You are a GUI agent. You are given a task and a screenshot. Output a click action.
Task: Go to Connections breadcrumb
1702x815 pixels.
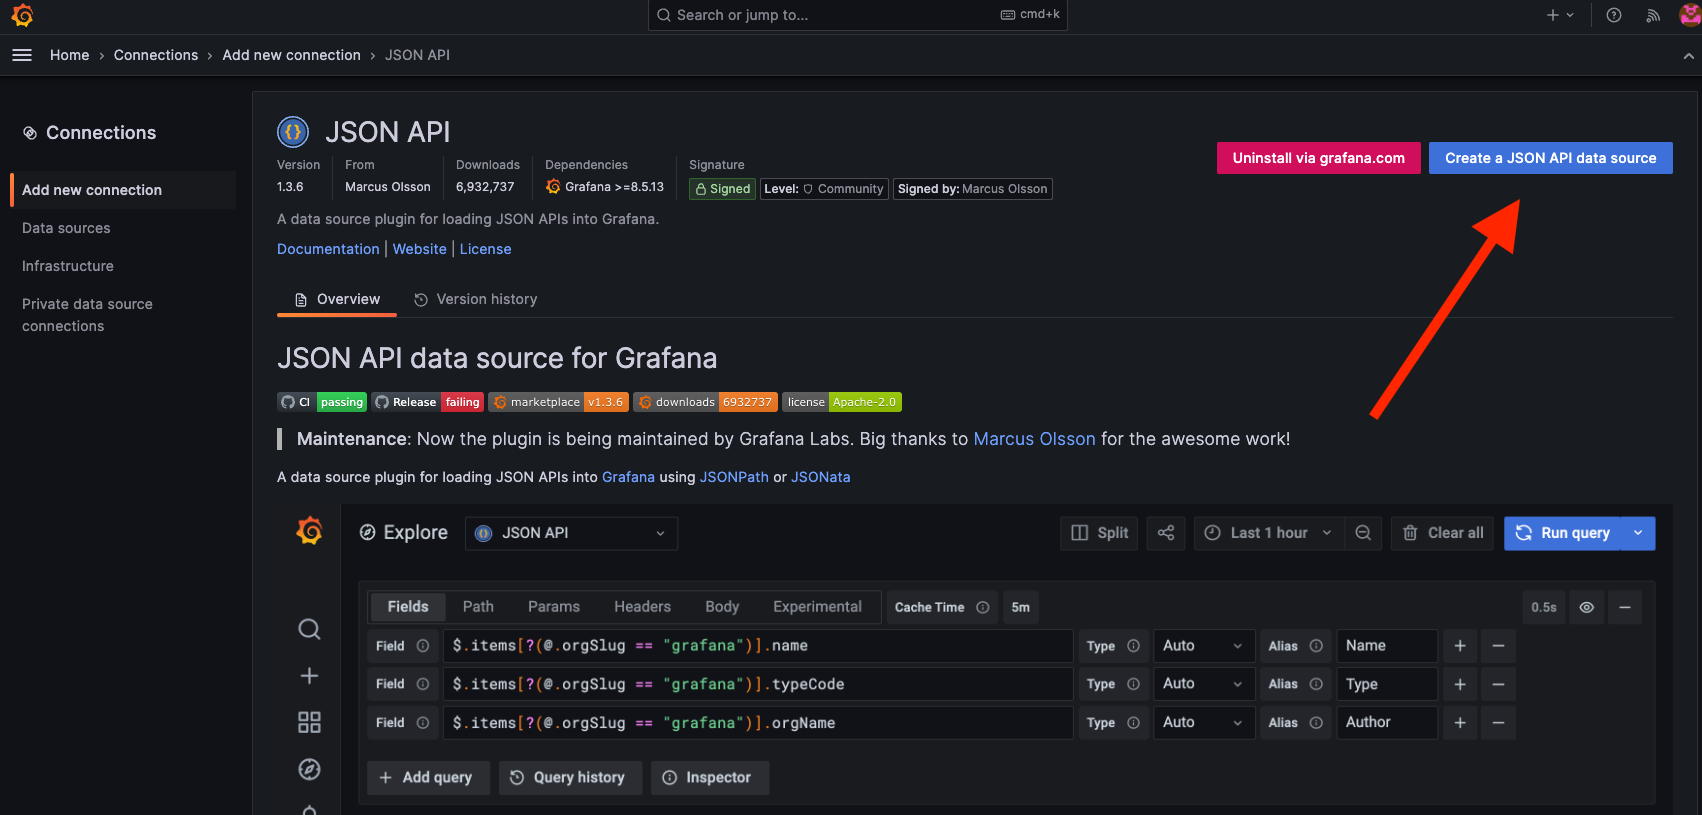[156, 55]
